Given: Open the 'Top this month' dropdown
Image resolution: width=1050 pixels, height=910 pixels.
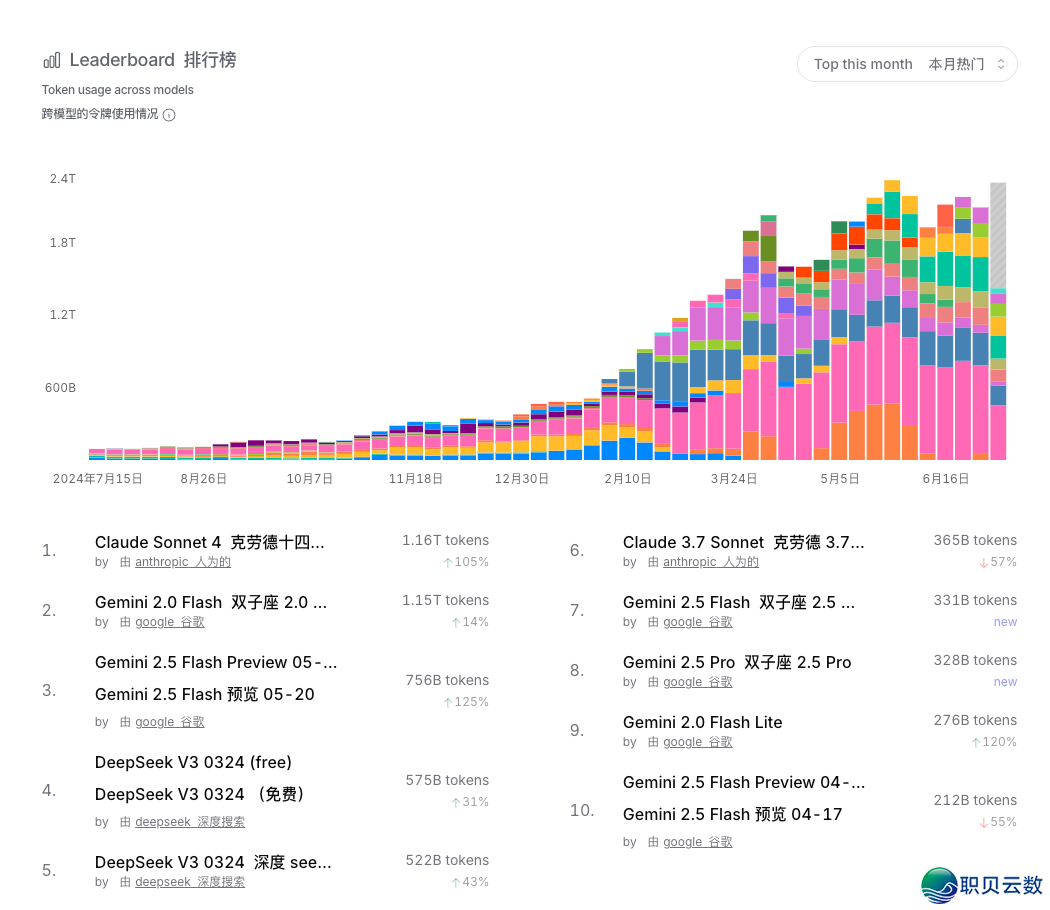Looking at the screenshot, I should (907, 64).
